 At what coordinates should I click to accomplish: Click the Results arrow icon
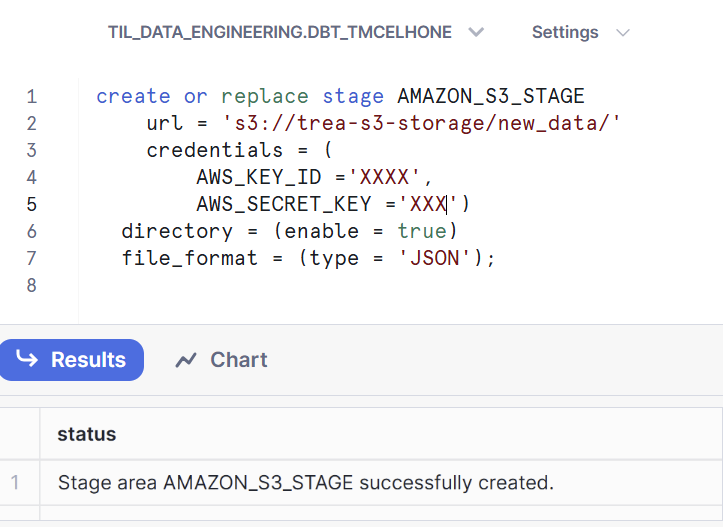point(27,360)
